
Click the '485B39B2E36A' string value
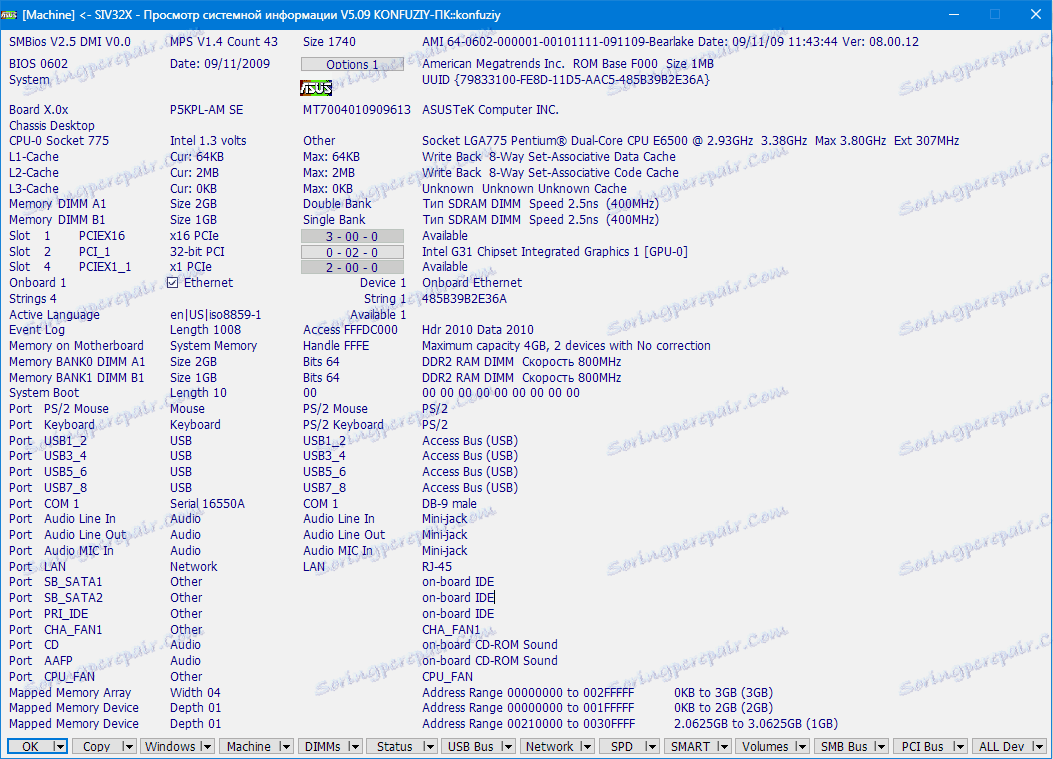coord(464,299)
